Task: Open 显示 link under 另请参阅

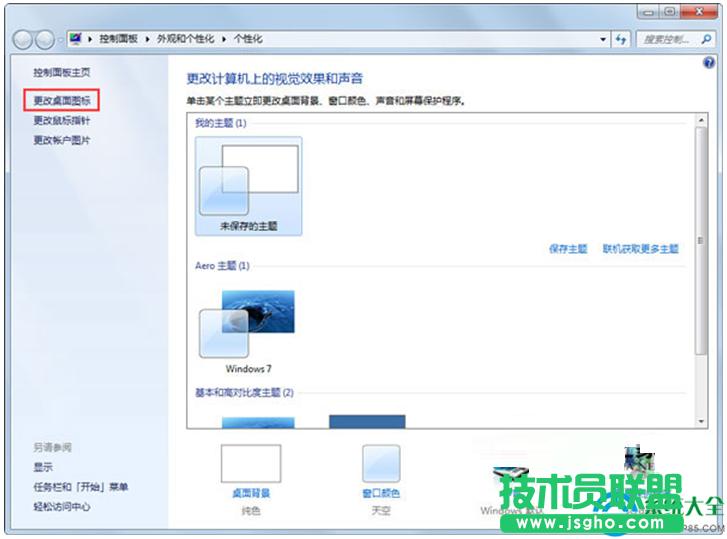Action: (x=43, y=467)
